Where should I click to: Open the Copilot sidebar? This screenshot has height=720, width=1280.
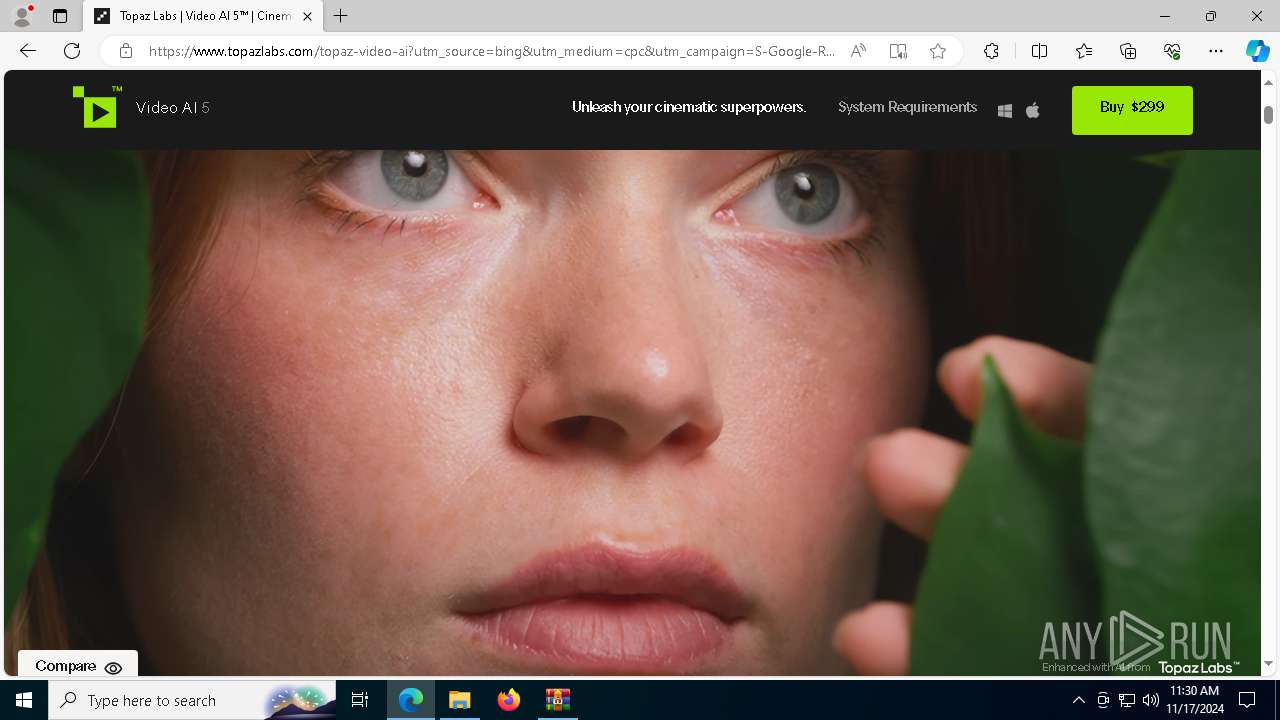click(x=1257, y=51)
